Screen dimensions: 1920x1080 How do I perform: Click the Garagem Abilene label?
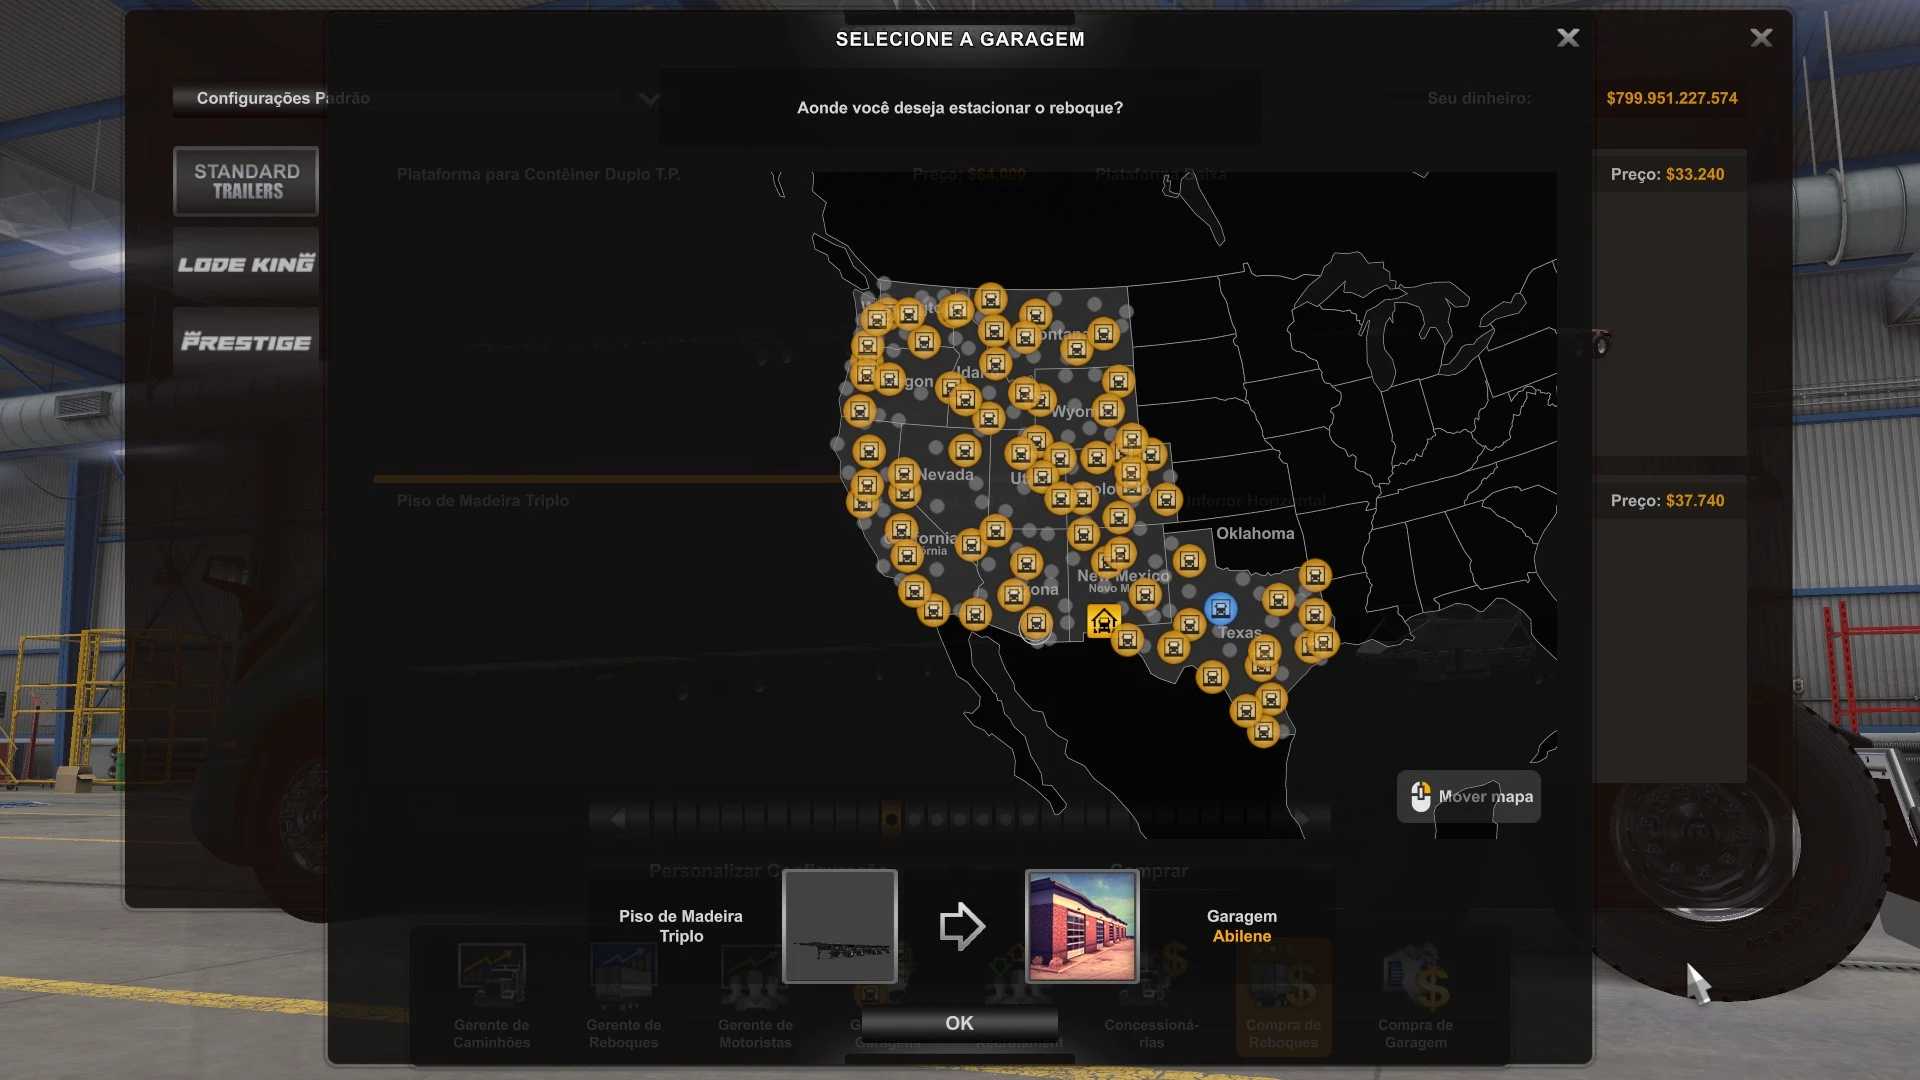[1241, 926]
